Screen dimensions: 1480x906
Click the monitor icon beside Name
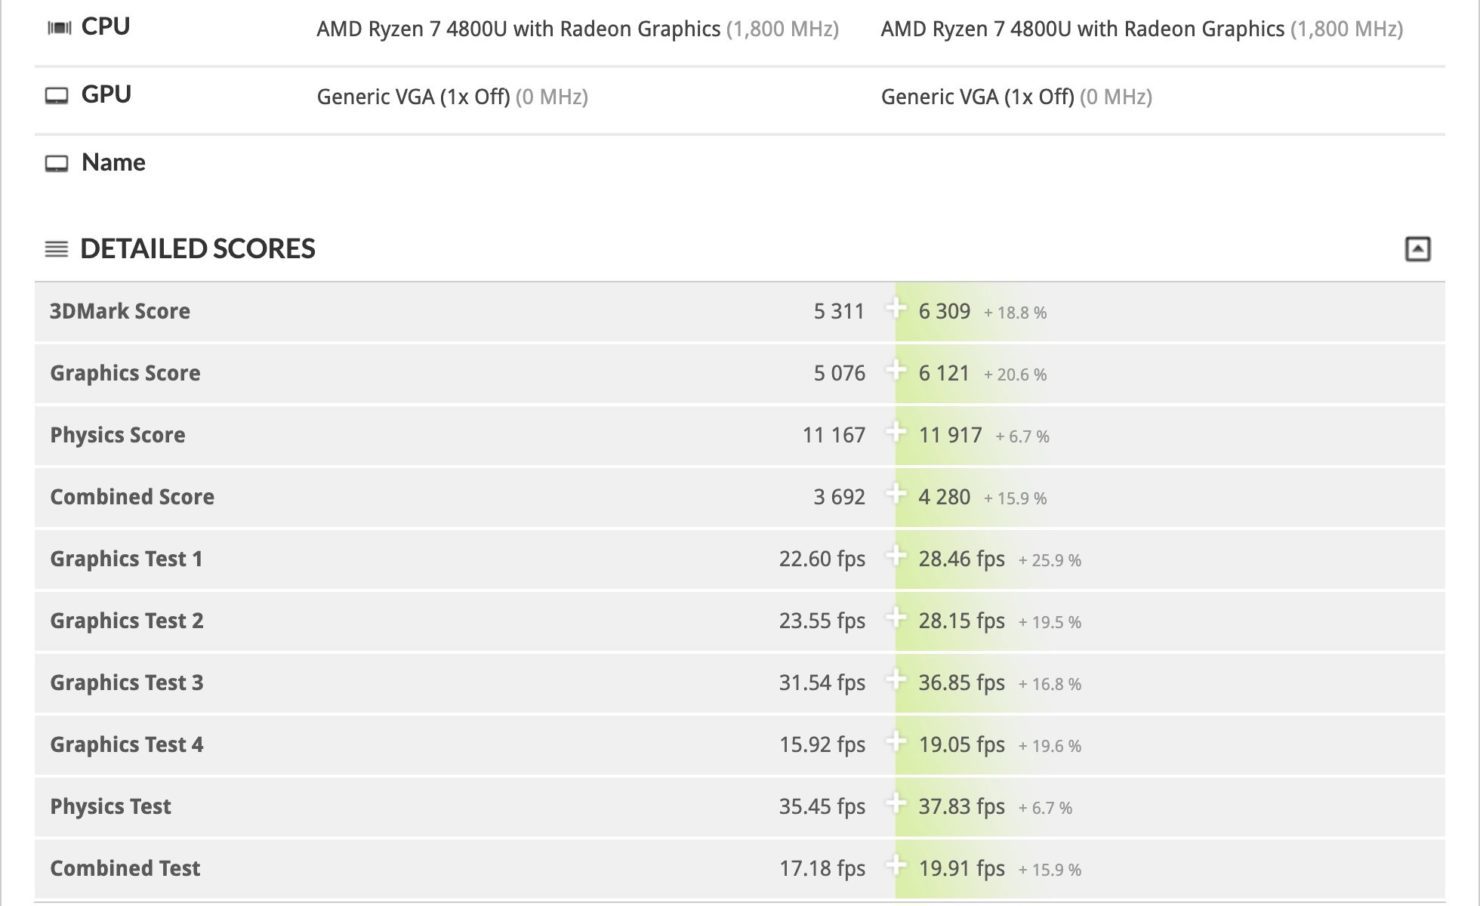(x=58, y=162)
